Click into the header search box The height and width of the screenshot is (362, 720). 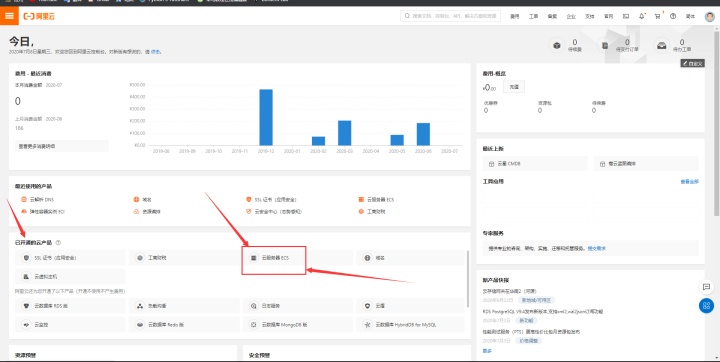point(450,16)
